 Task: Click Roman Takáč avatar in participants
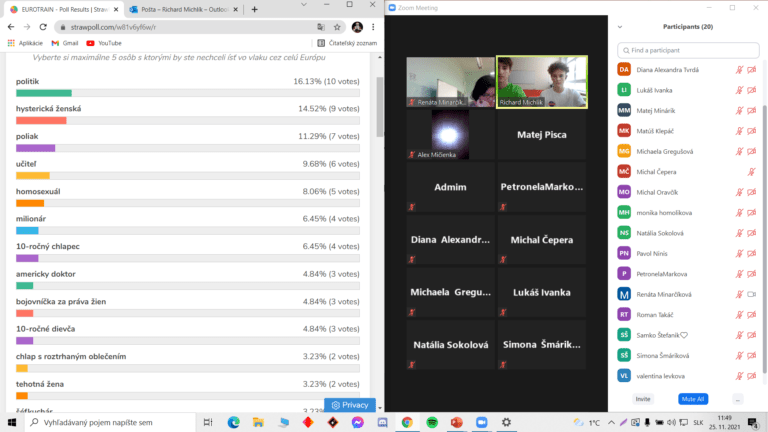(624, 315)
